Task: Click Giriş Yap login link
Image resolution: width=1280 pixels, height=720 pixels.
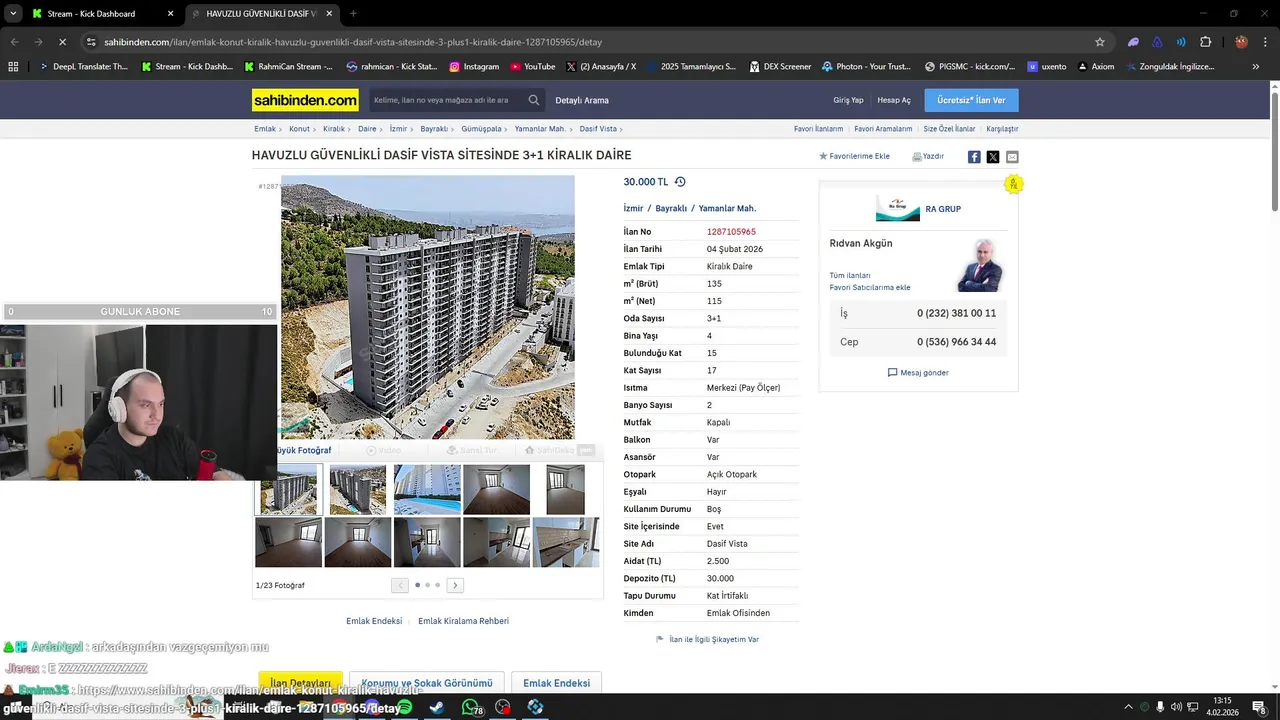Action: [x=848, y=100]
